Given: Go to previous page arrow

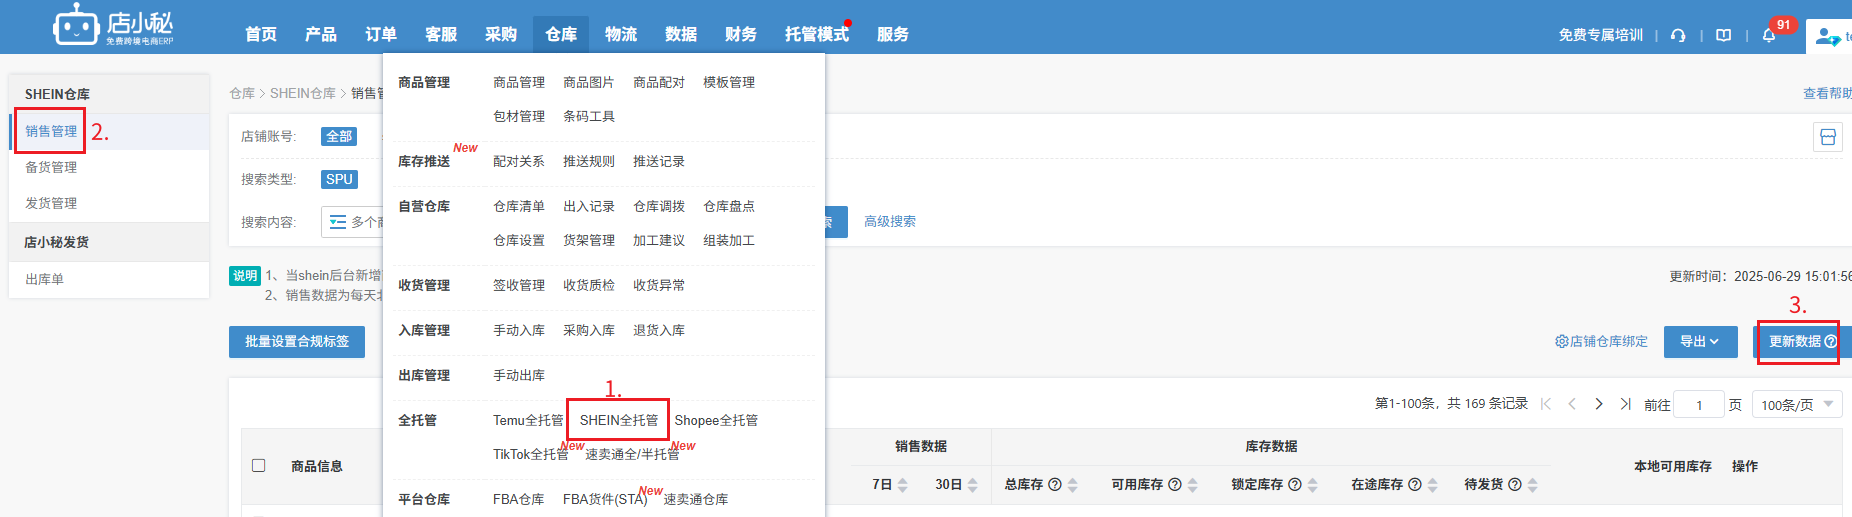Looking at the screenshot, I should pyautogui.click(x=1572, y=404).
